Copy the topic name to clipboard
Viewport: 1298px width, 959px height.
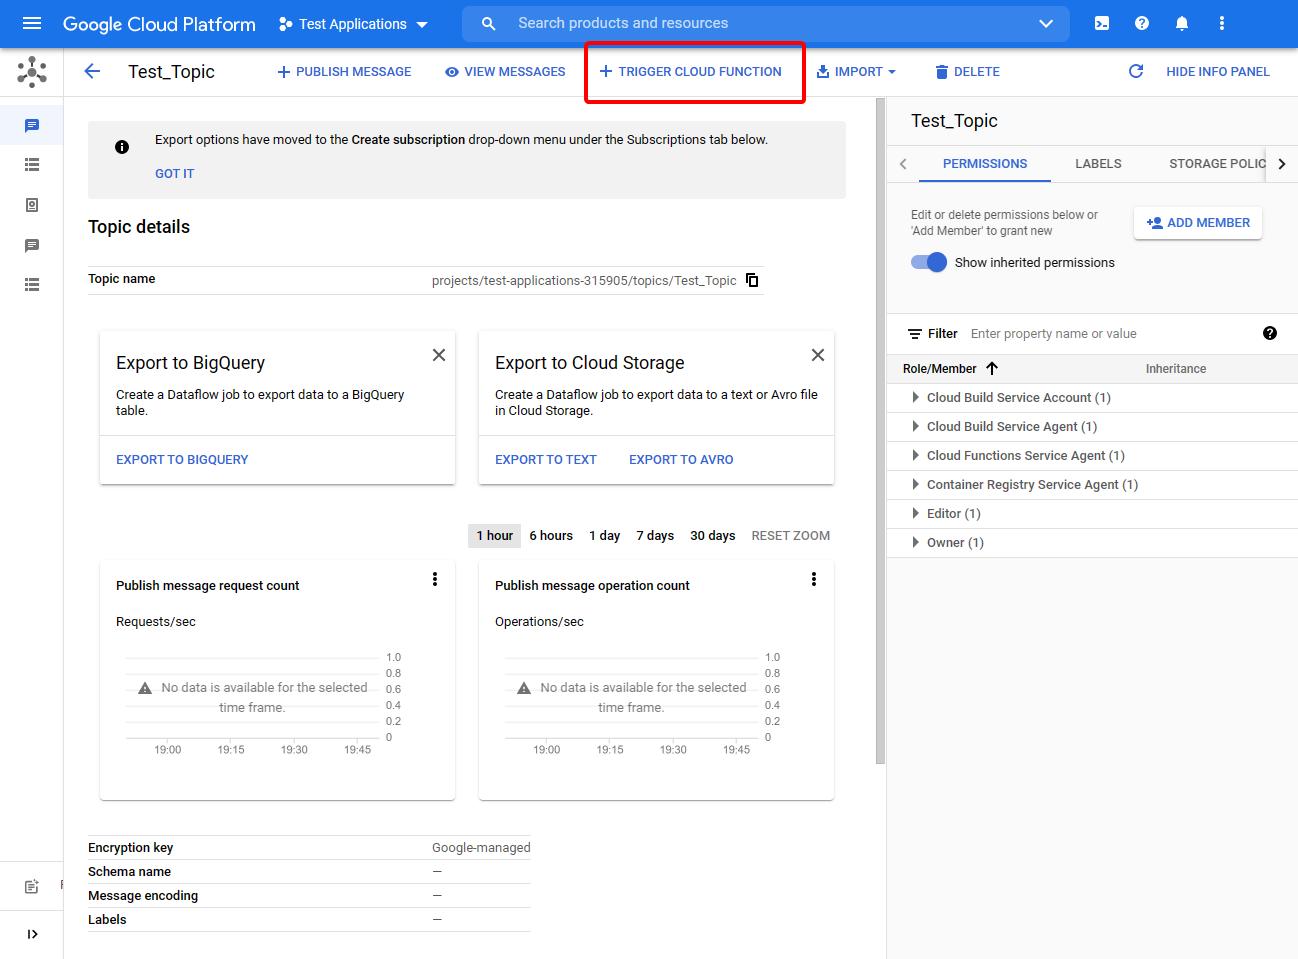coord(752,280)
